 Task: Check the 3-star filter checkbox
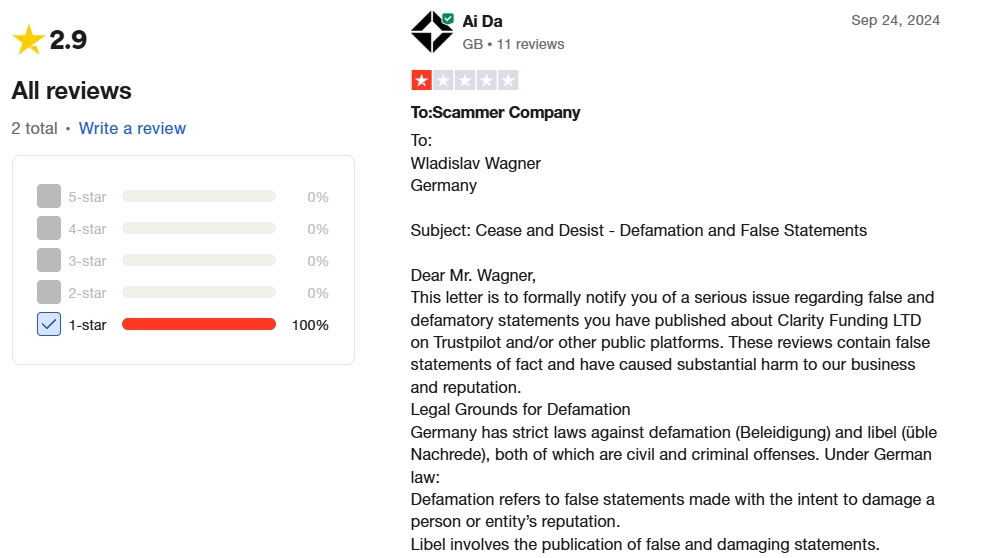(x=49, y=261)
